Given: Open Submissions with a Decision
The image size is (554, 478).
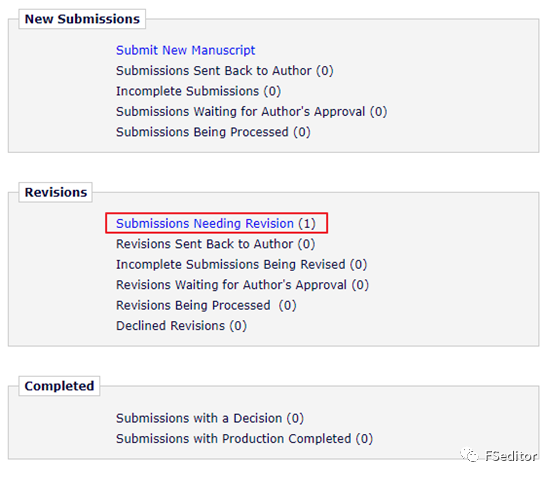Looking at the screenshot, I should tap(210, 418).
